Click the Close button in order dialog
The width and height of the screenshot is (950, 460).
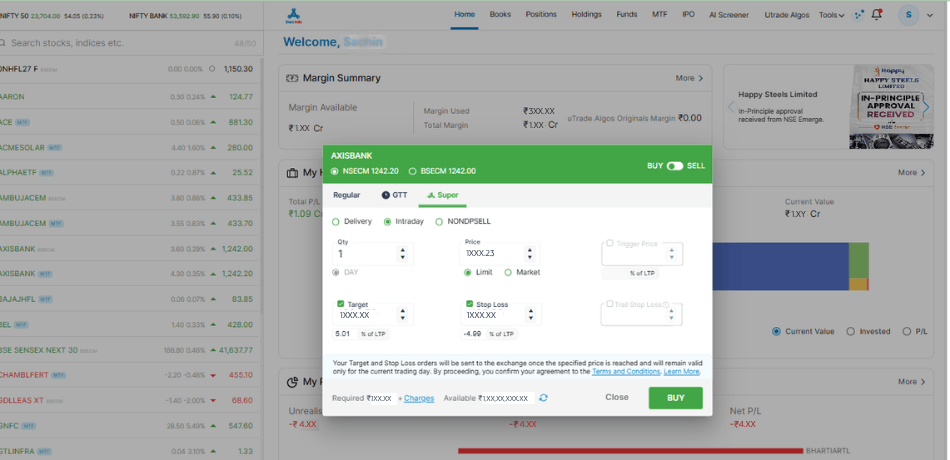pyautogui.click(x=617, y=398)
